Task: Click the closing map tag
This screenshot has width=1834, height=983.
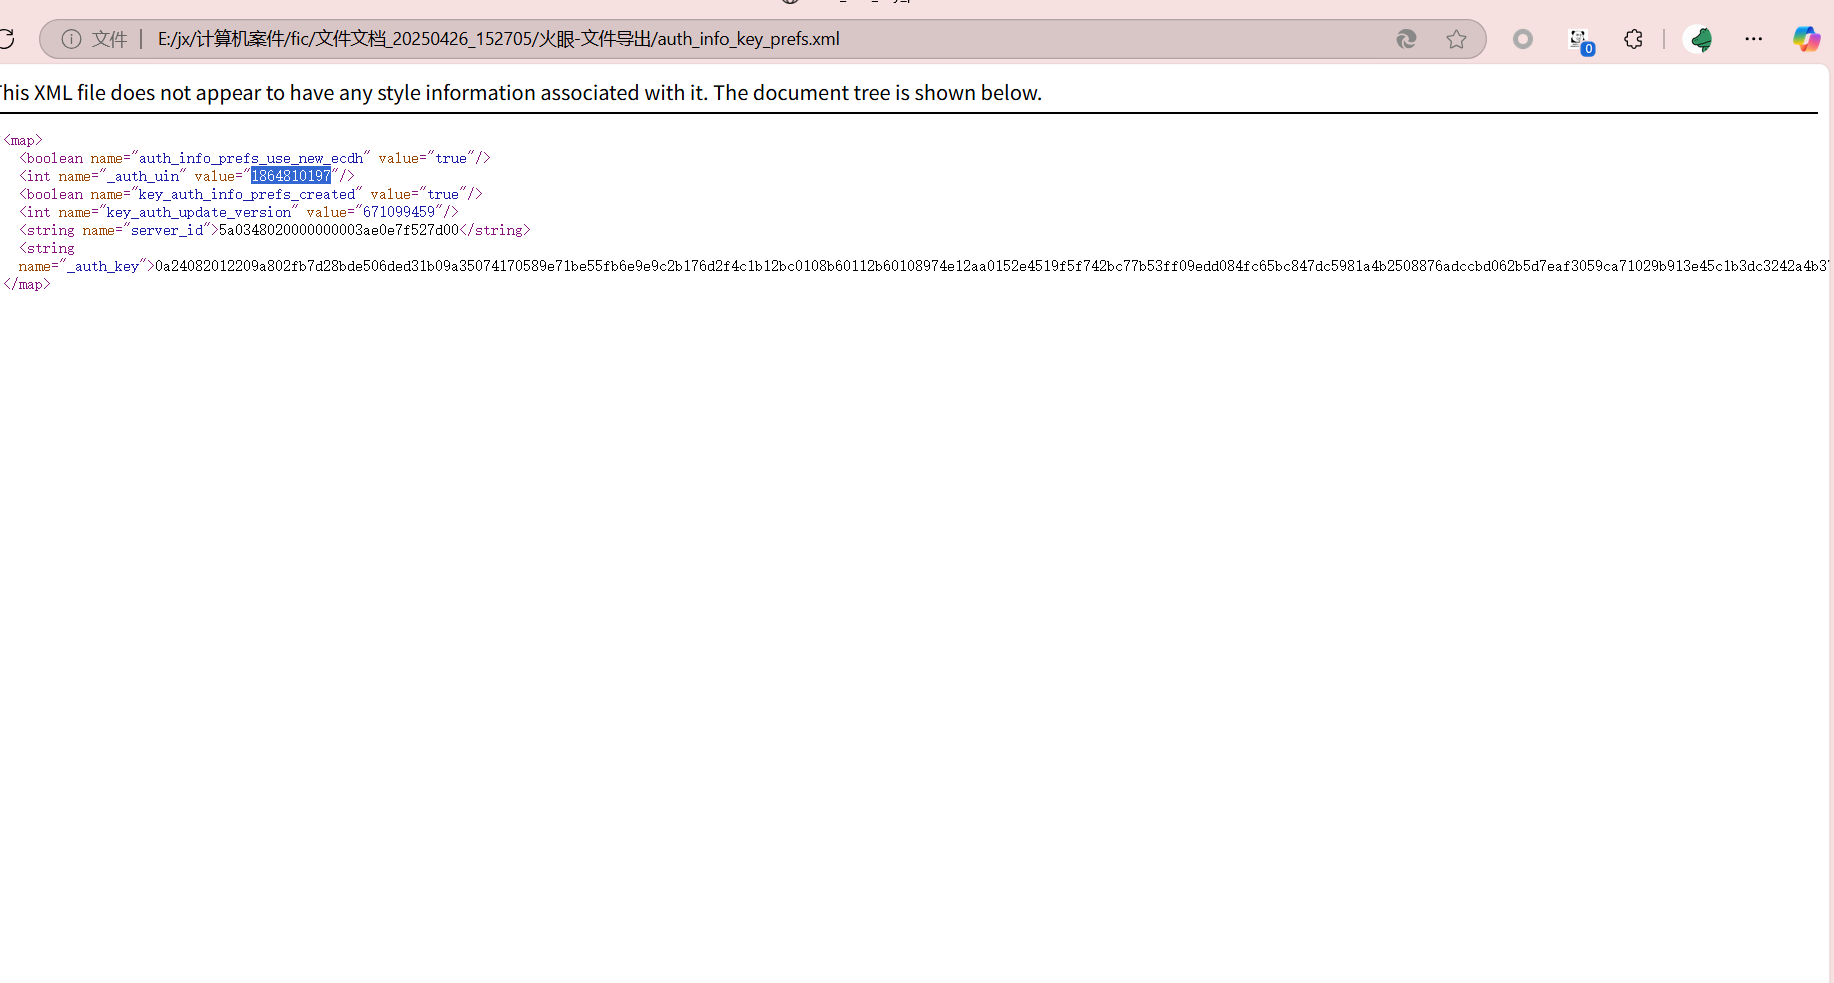Action: (x=27, y=285)
